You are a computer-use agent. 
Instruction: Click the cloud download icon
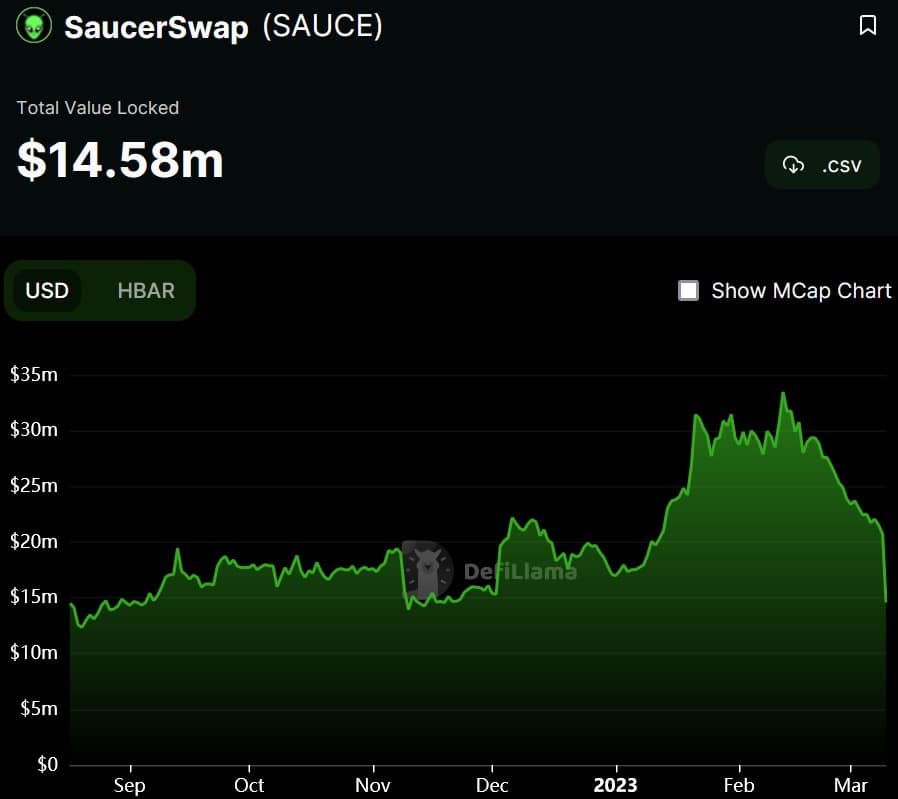pos(793,165)
